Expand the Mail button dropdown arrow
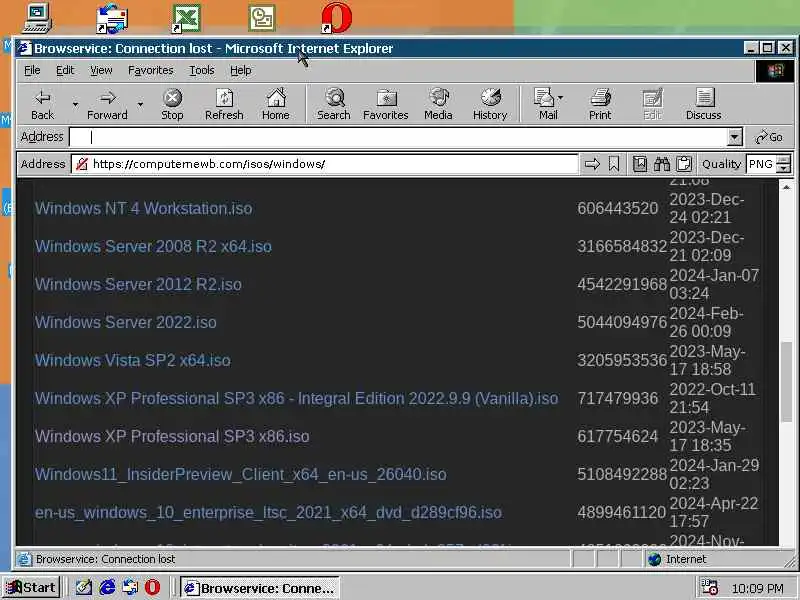This screenshot has height=600, width=800. pos(561,97)
